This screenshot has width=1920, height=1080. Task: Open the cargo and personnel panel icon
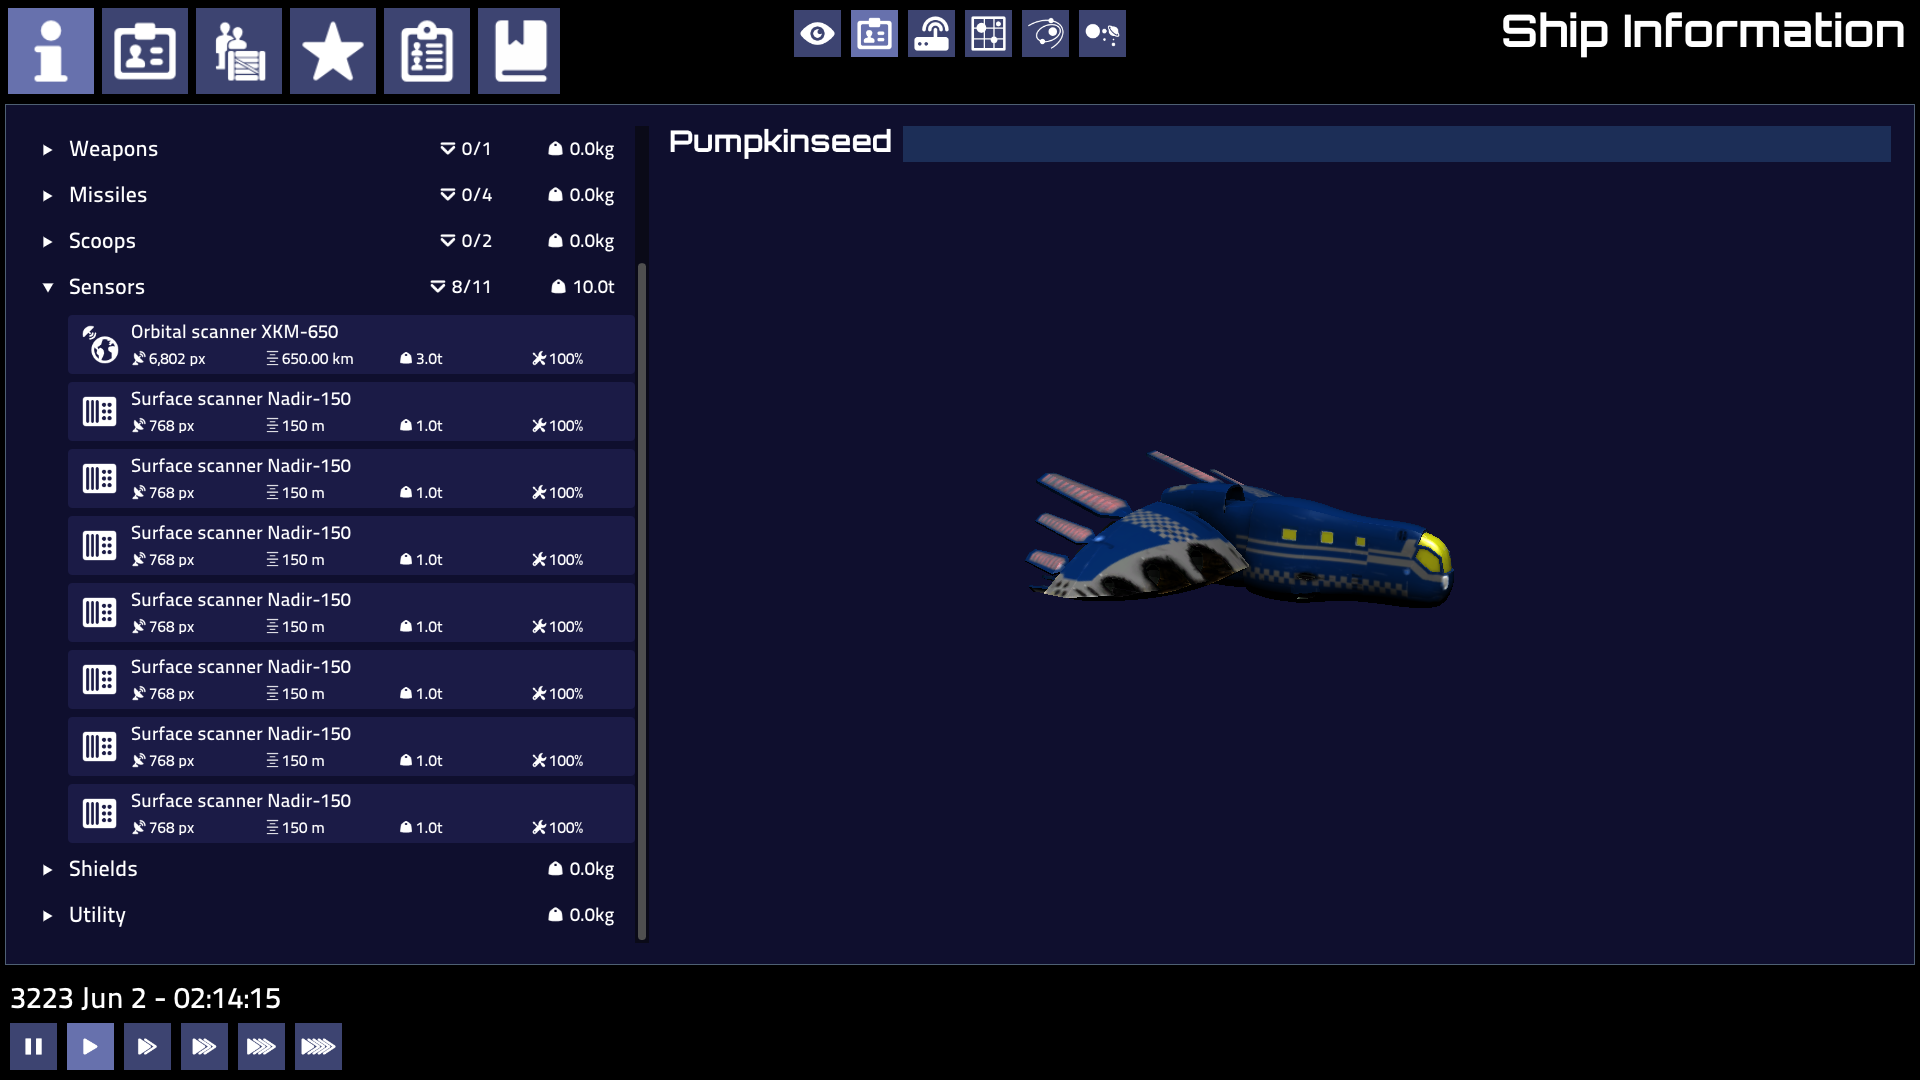pos(239,51)
